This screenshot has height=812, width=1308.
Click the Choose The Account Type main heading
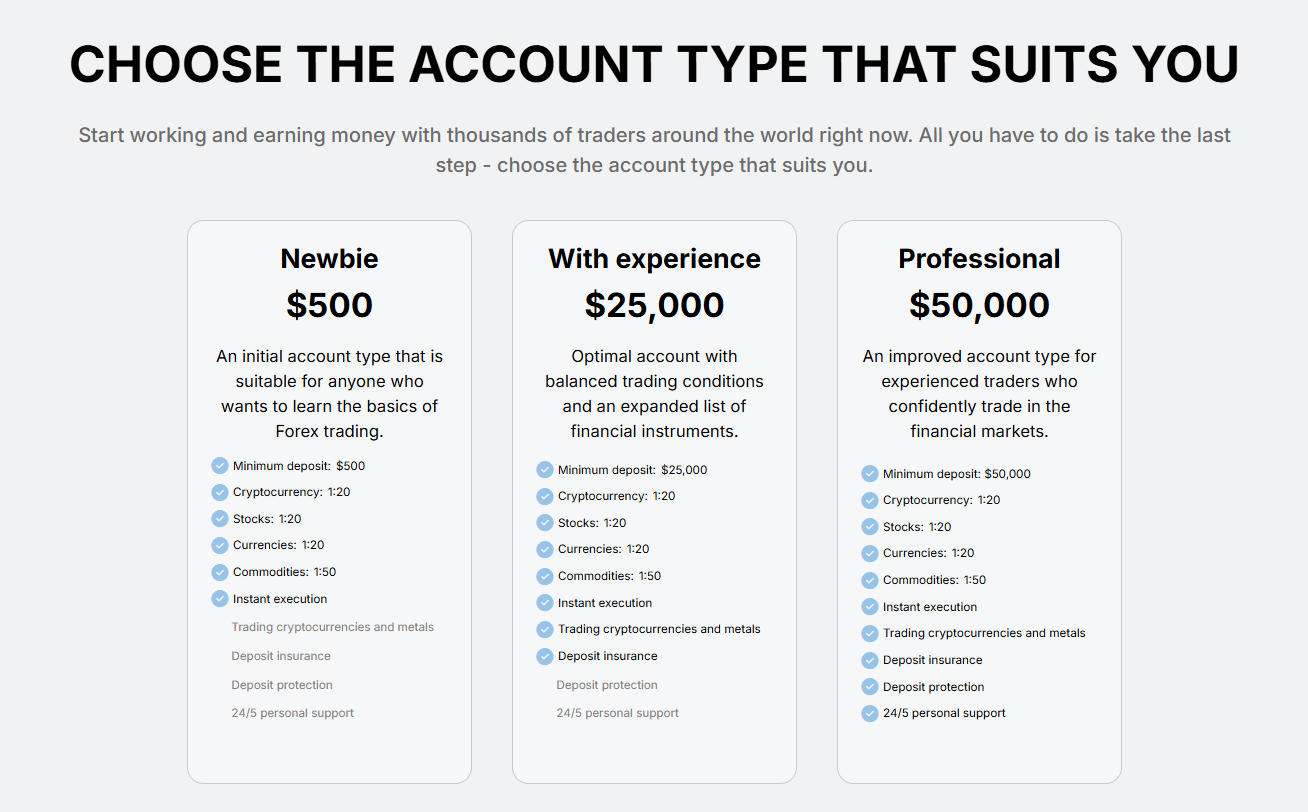click(x=654, y=64)
